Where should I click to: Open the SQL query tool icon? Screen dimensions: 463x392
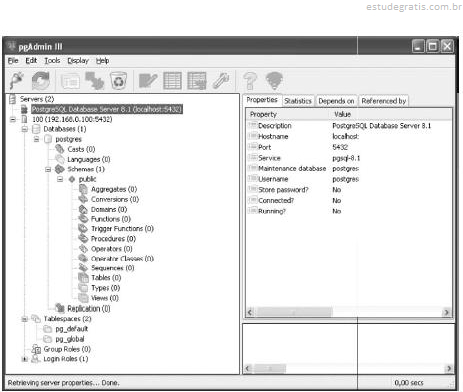pyautogui.click(x=148, y=81)
